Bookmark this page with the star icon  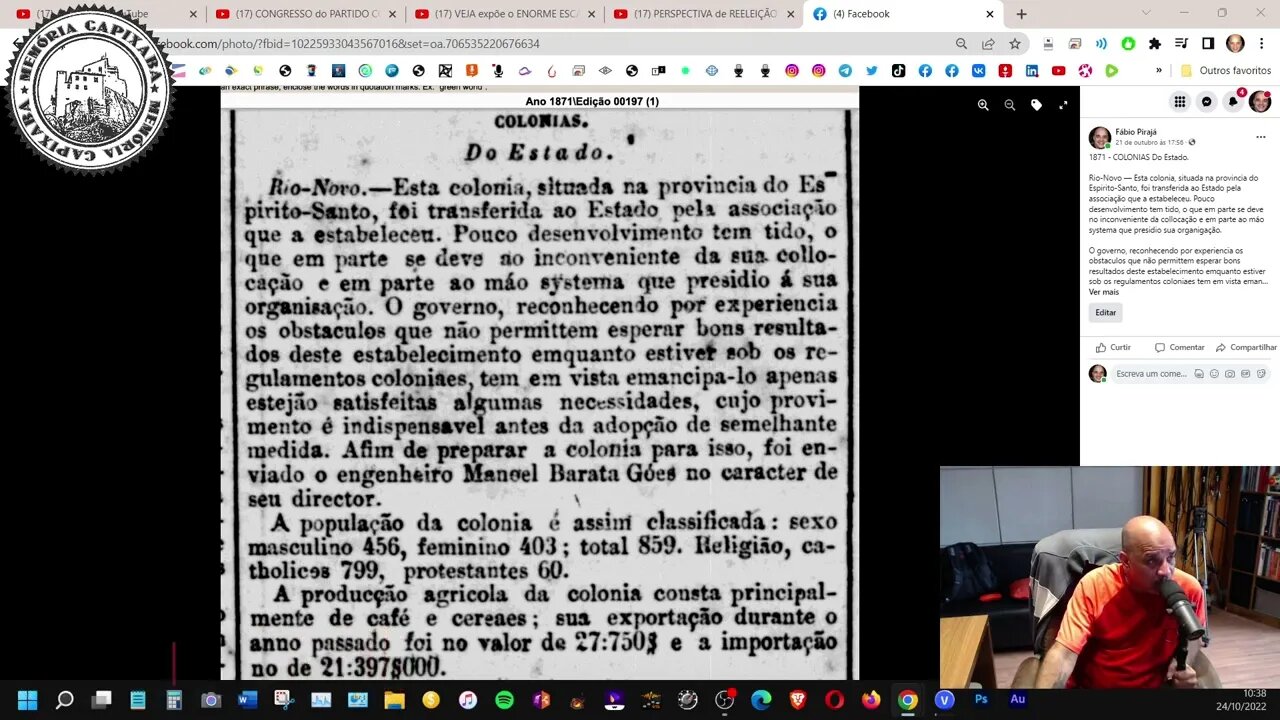click(1015, 44)
